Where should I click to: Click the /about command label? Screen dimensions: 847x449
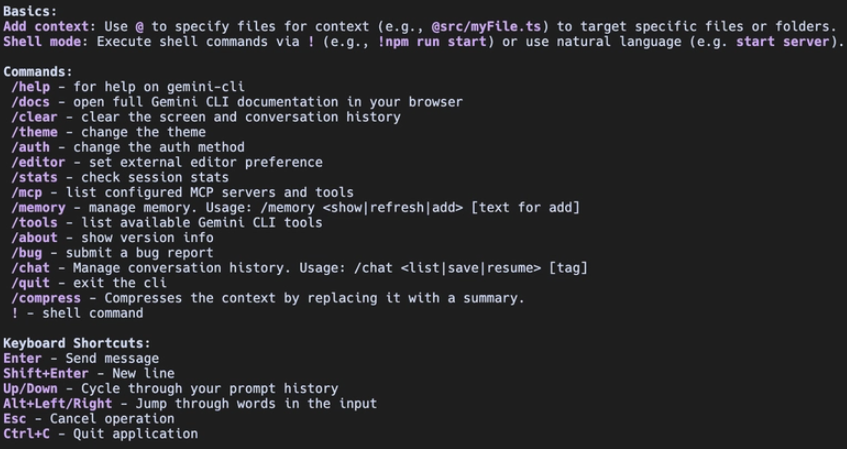(x=35, y=237)
